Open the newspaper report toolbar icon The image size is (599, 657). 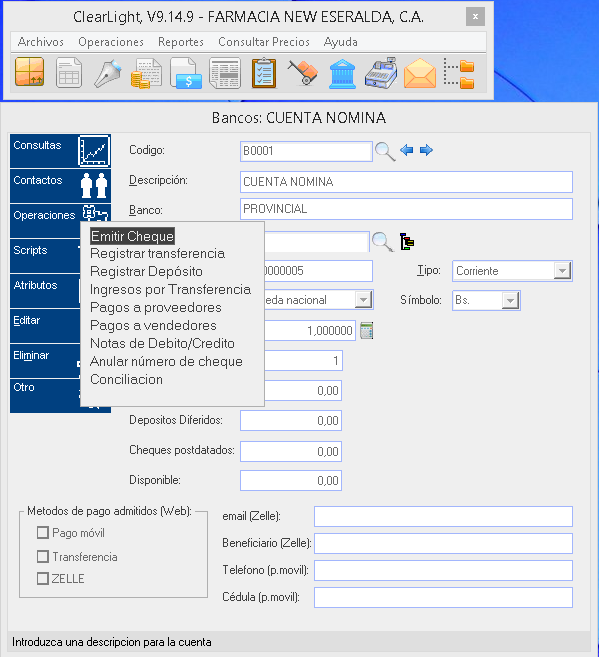pyautogui.click(x=225, y=73)
